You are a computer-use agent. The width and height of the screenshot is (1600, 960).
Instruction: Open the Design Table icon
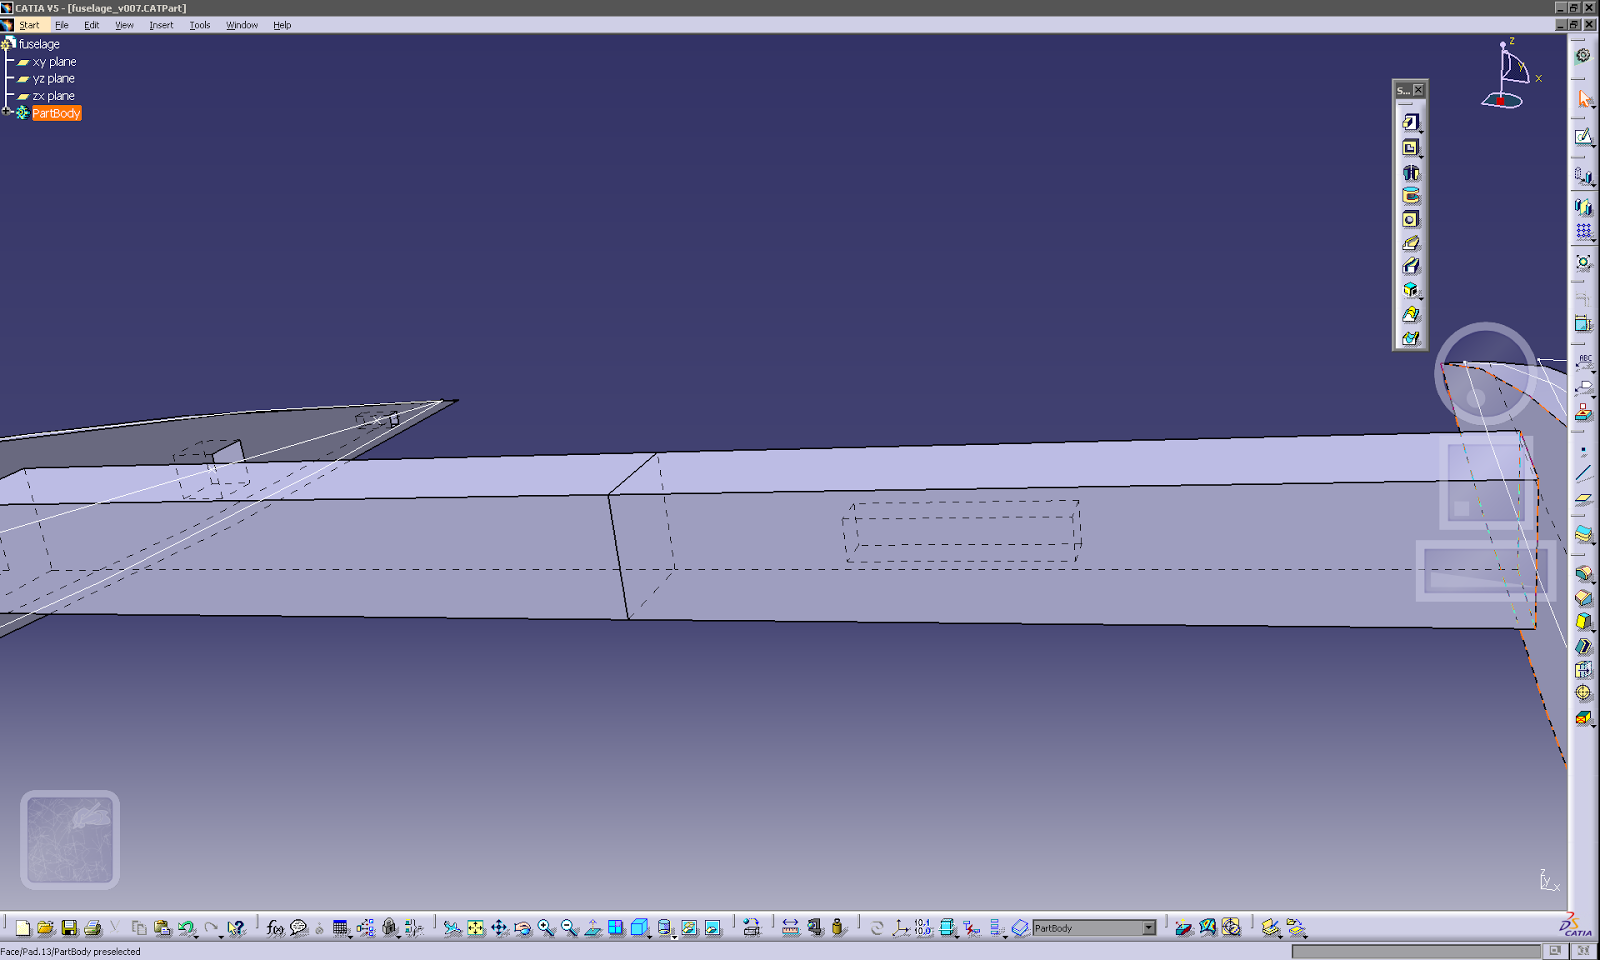click(340, 928)
